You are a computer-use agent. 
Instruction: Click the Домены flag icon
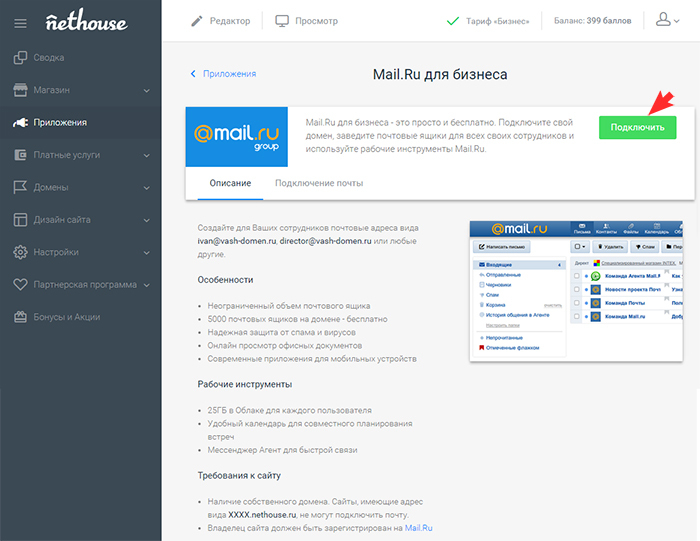[x=20, y=187]
